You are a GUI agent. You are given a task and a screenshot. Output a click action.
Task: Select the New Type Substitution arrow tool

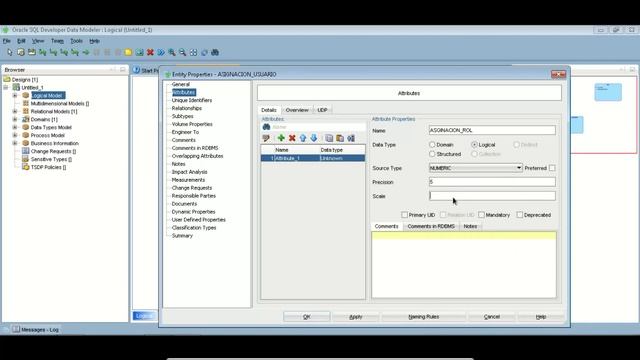(x=86, y=52)
